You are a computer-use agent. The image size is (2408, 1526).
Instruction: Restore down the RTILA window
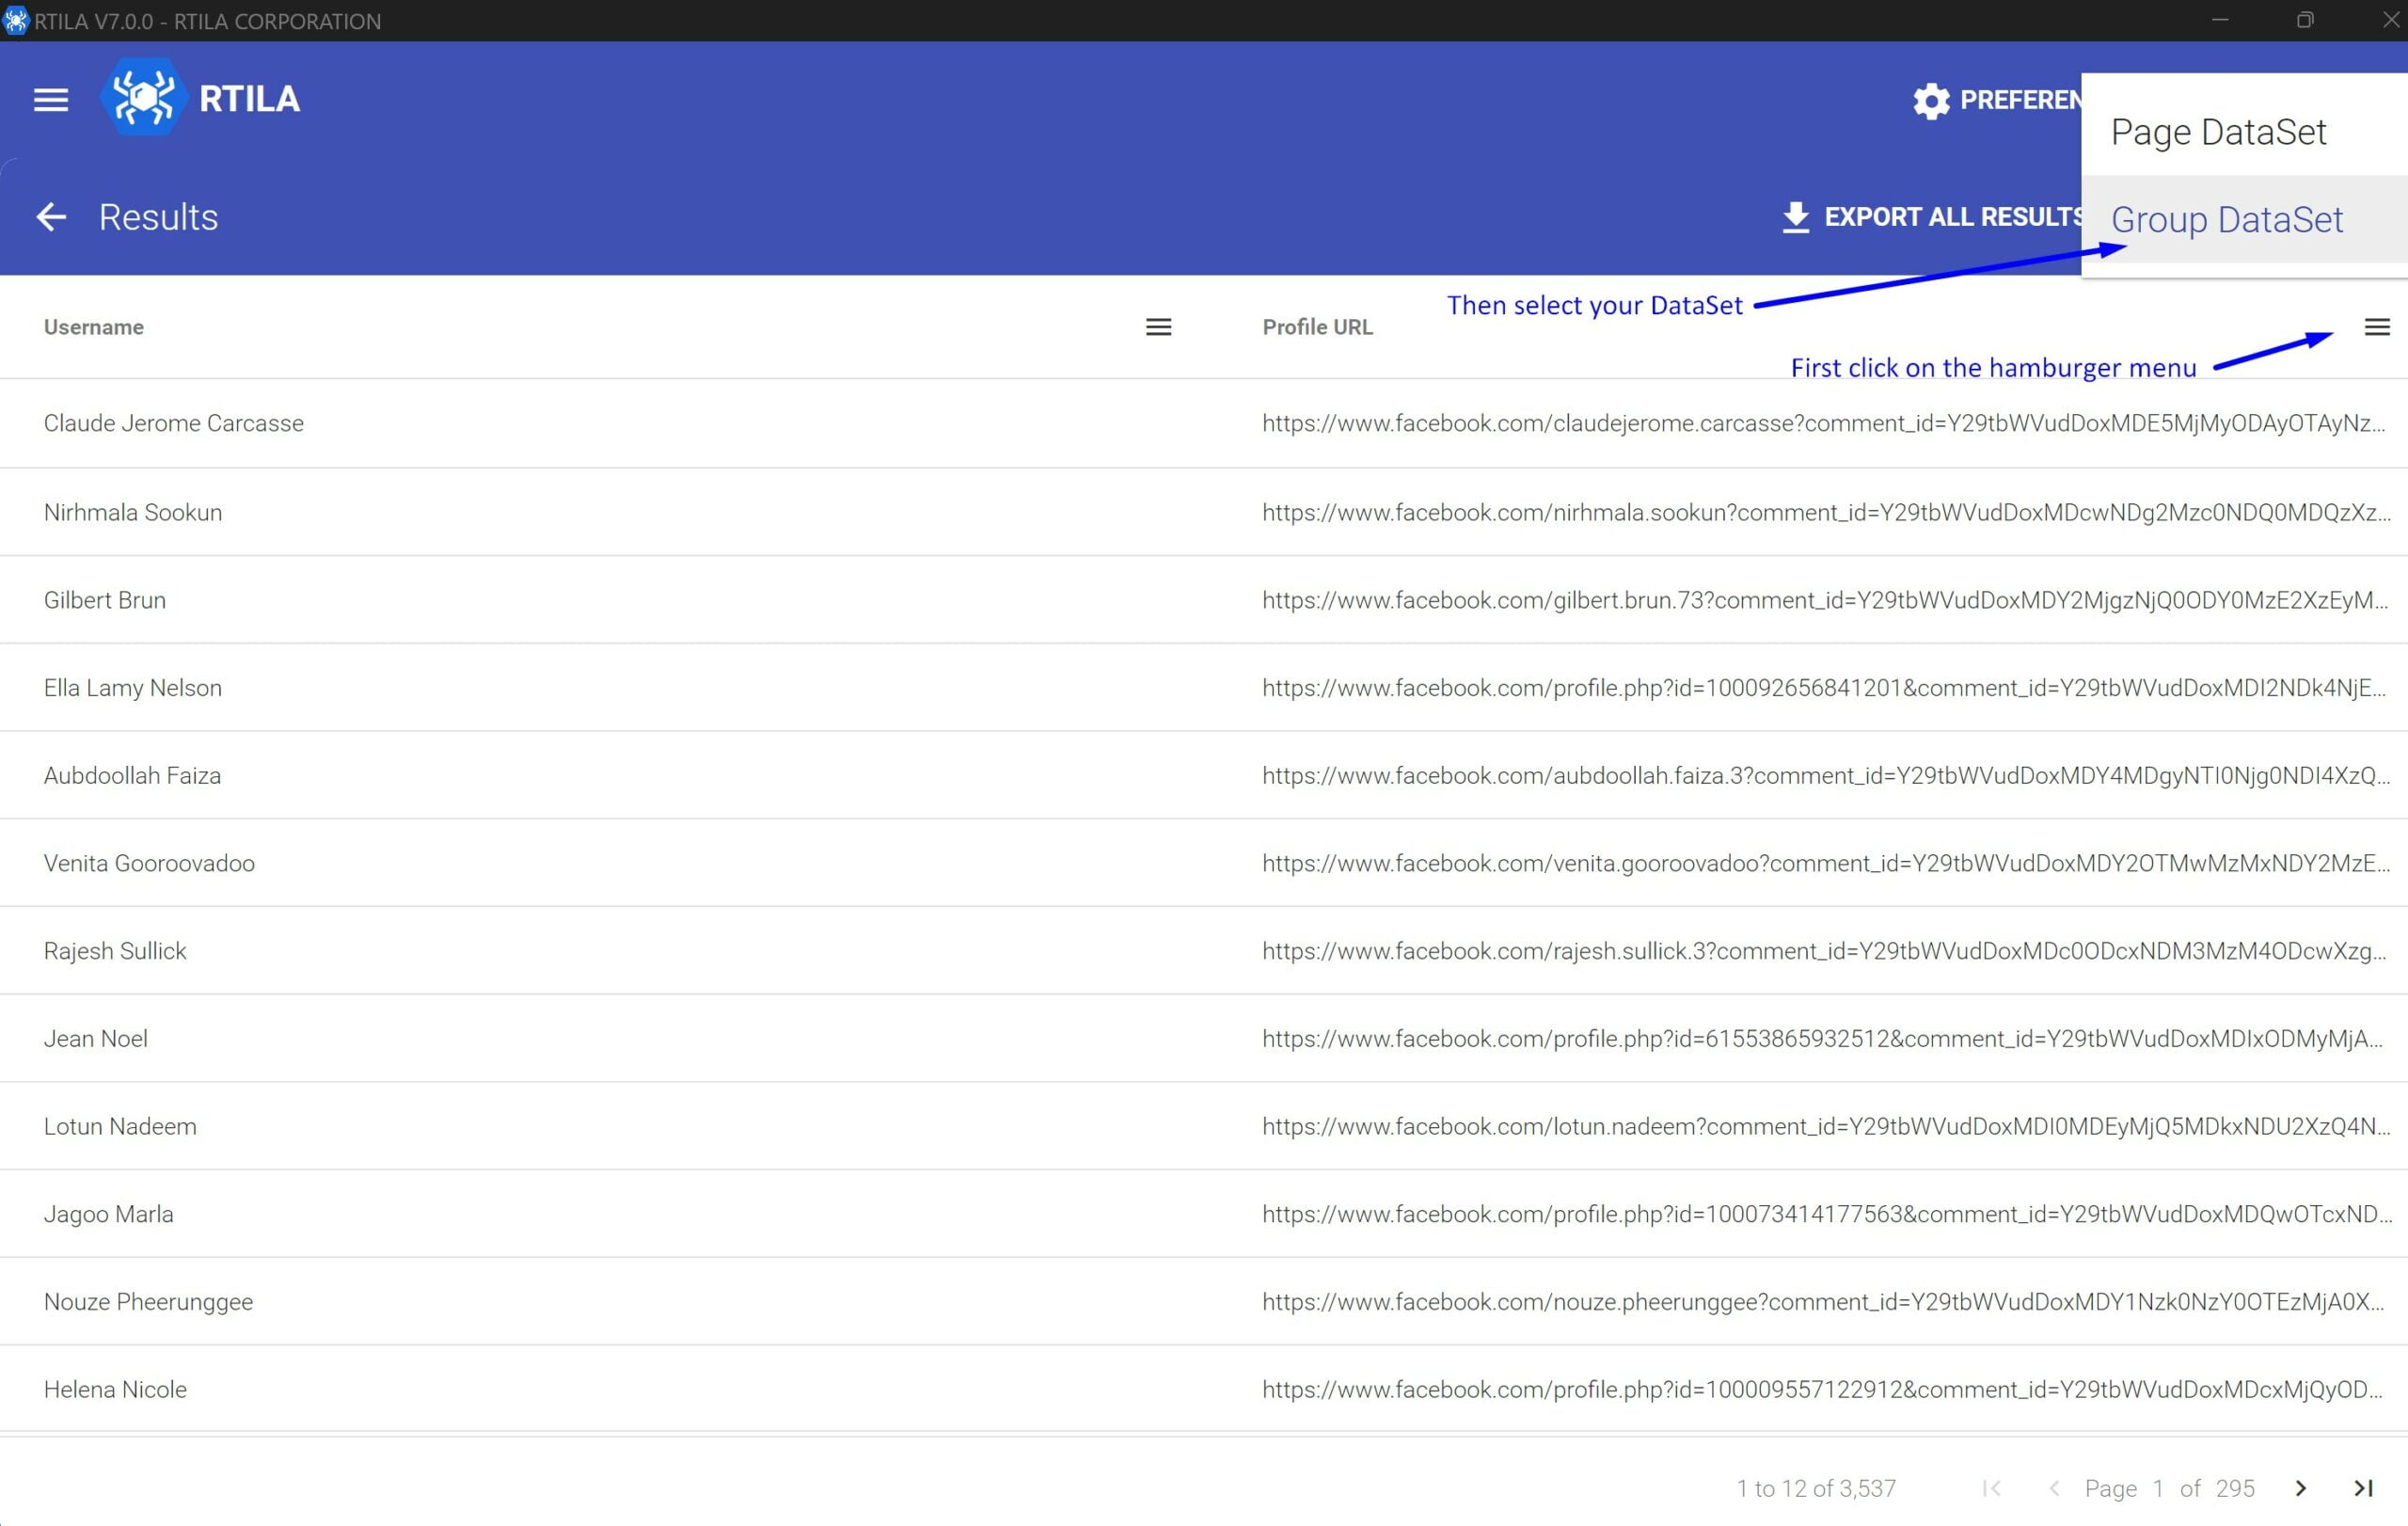click(x=2304, y=20)
